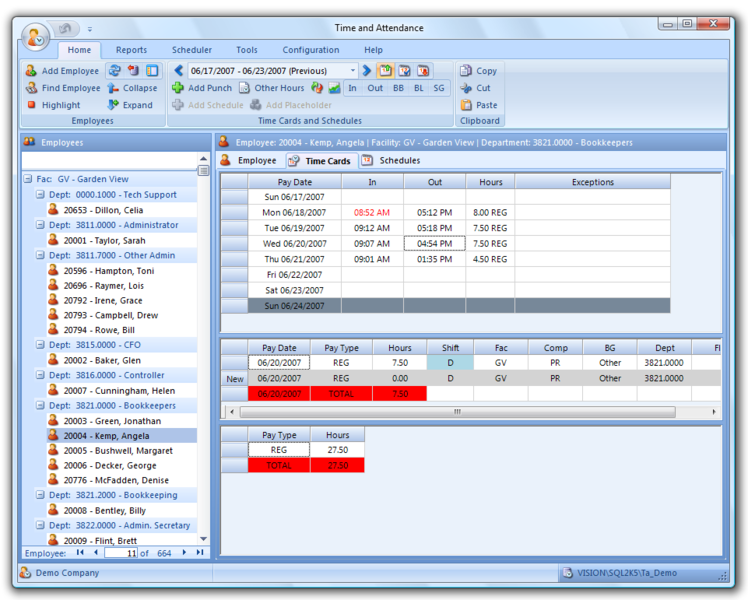748x600 pixels.
Task: Click the database cylinder icon with red arrow
Action: tap(133, 71)
